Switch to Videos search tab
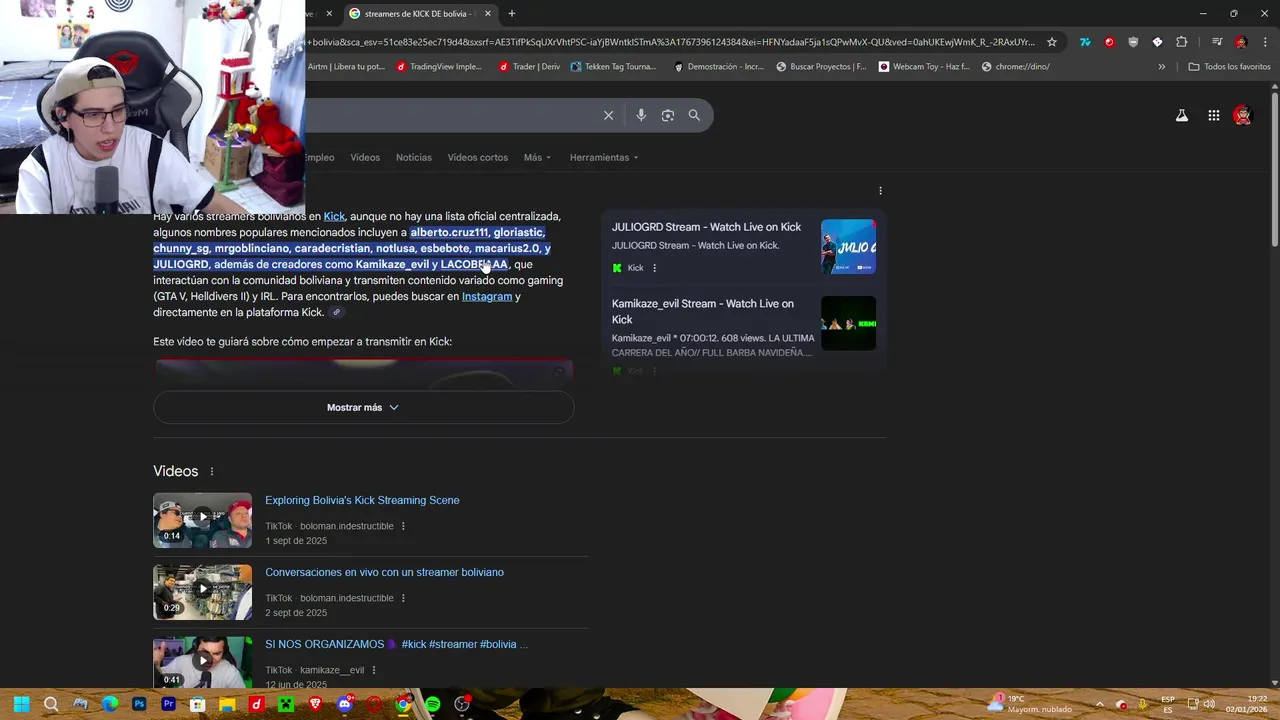 pyautogui.click(x=365, y=157)
